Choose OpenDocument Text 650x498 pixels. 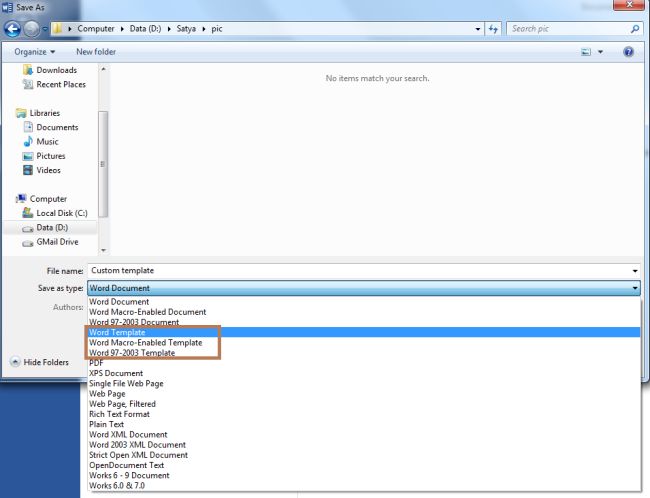(364, 465)
